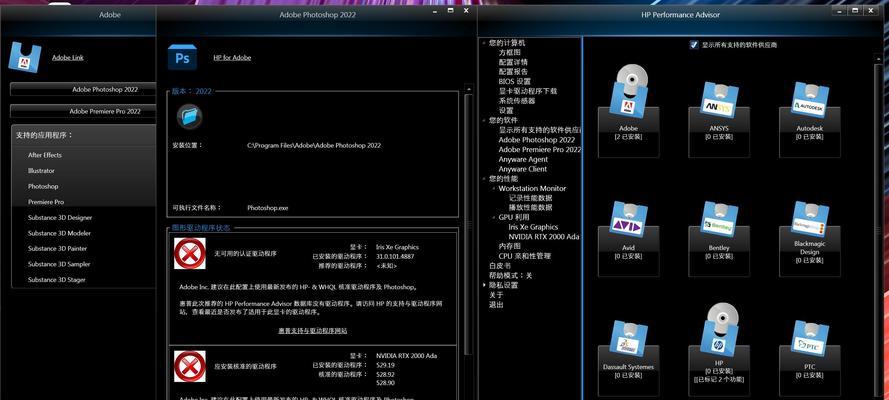Open 白皮书 in the tree
The height and width of the screenshot is (400, 889).
coord(500,266)
